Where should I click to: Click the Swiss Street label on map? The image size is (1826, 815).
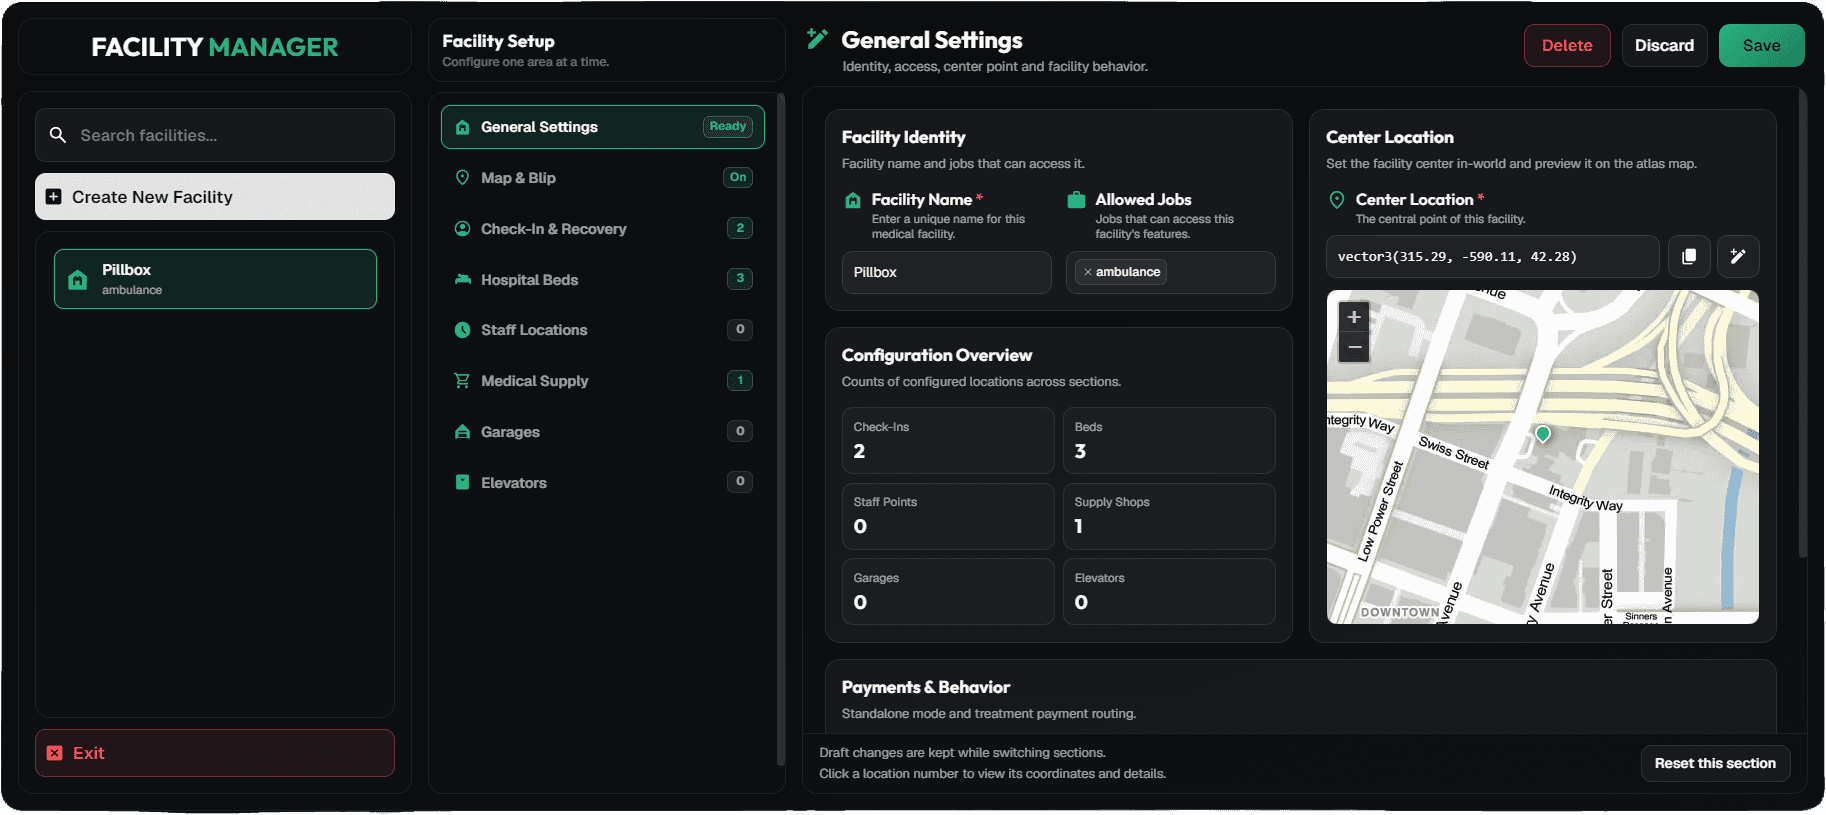1454,453
